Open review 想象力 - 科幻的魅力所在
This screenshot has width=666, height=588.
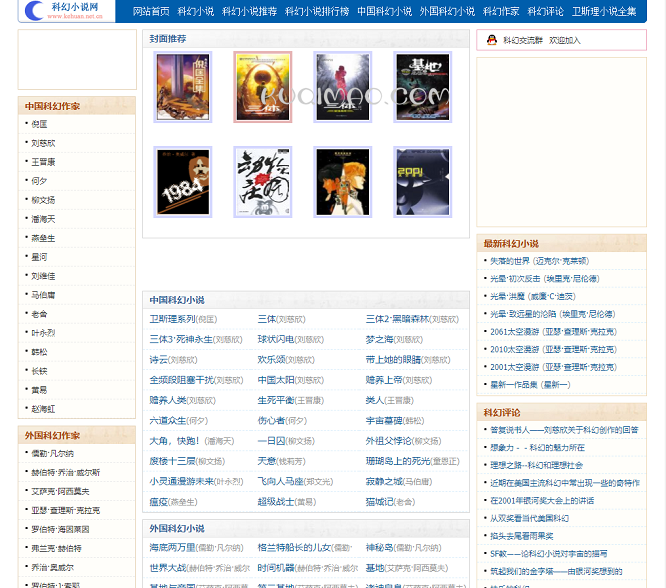(x=537, y=447)
